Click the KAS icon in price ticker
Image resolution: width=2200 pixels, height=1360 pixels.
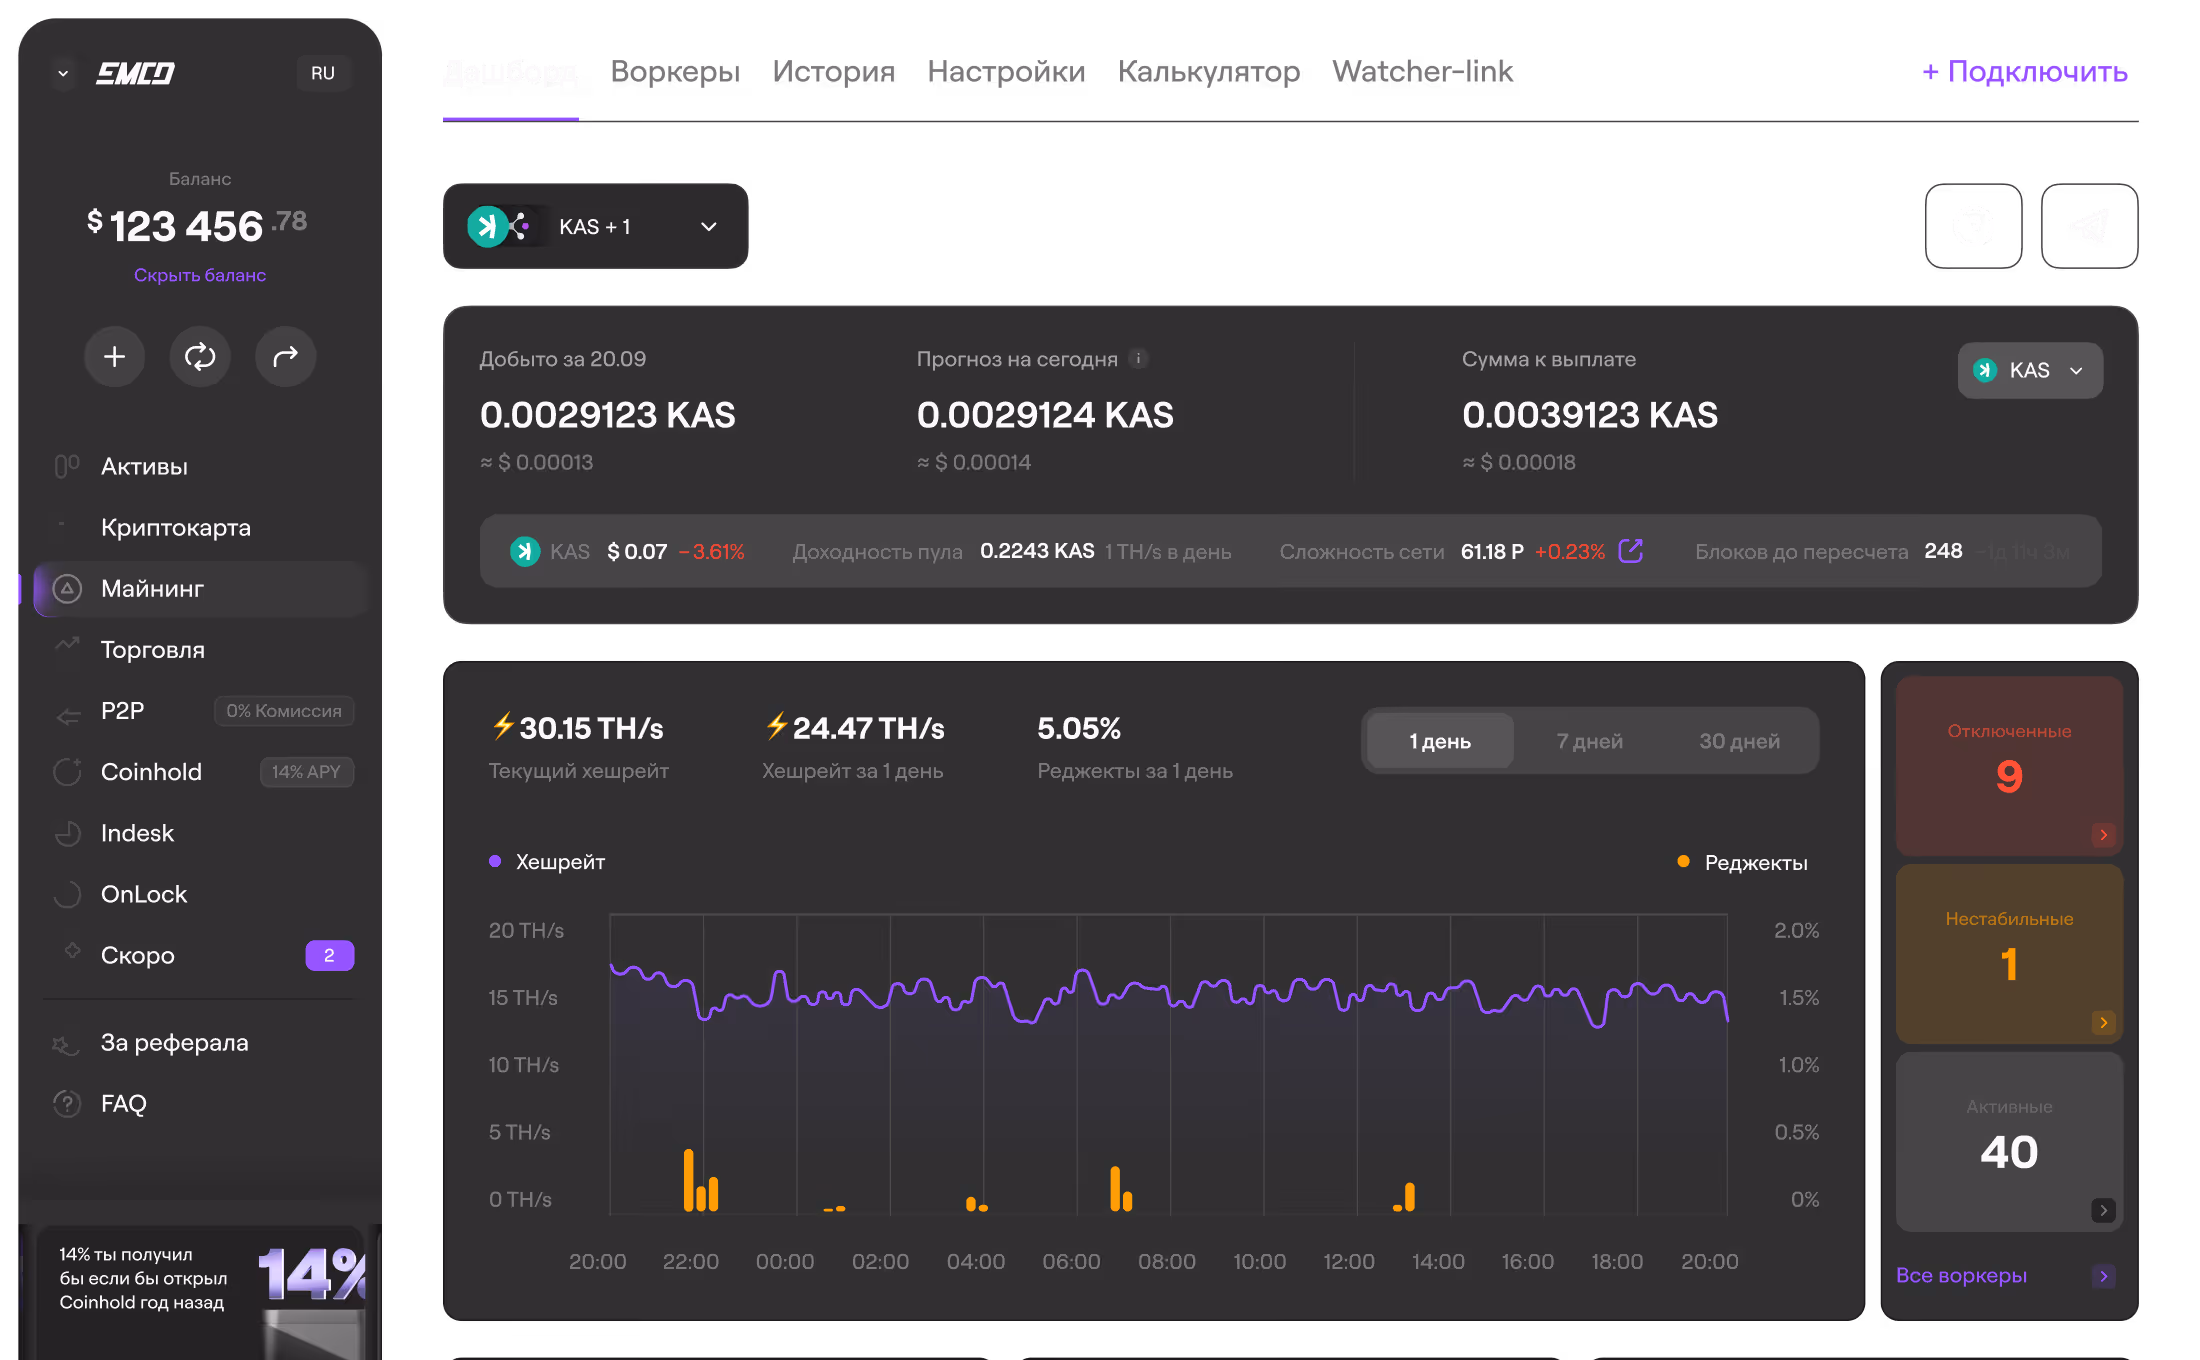[524, 551]
